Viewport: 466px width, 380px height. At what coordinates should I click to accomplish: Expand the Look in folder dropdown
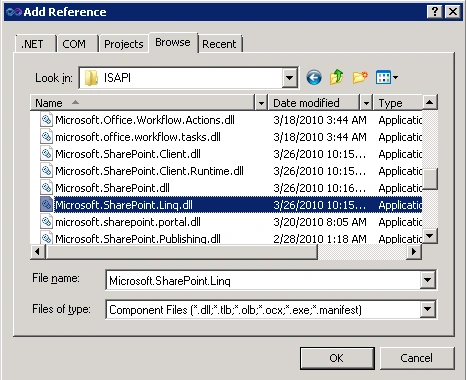(x=289, y=78)
